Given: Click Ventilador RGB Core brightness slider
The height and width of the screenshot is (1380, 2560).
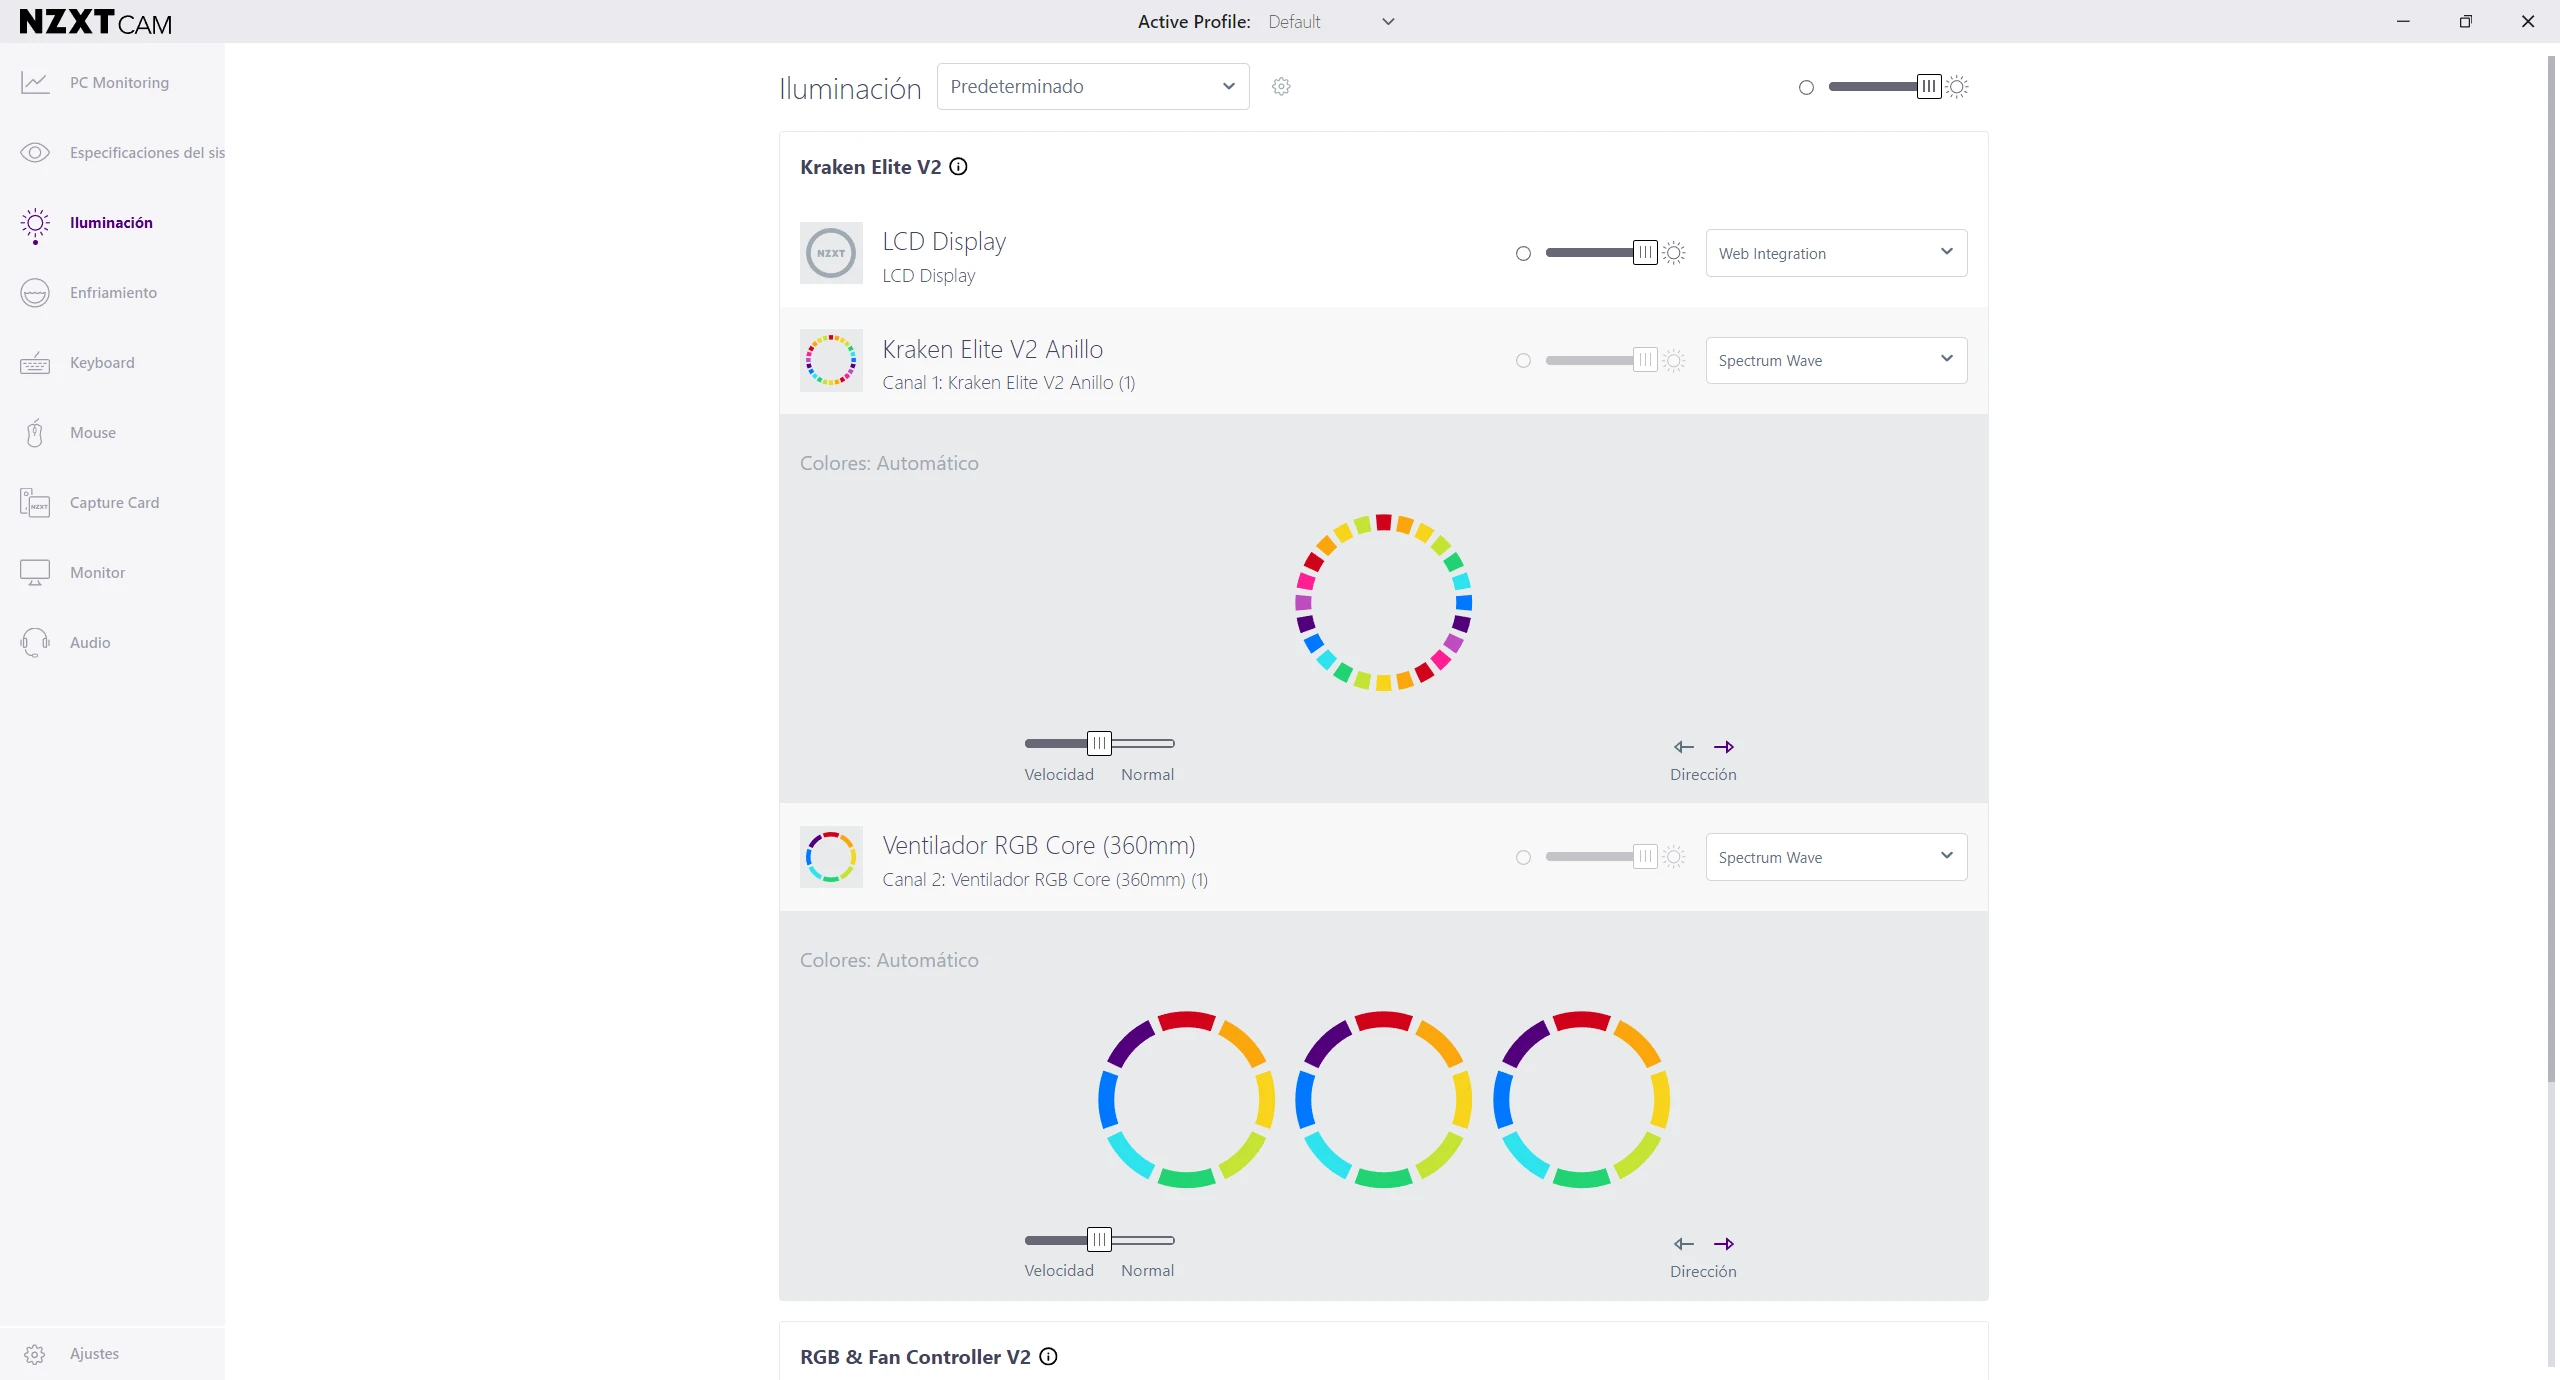Looking at the screenshot, I should pyautogui.click(x=1602, y=857).
